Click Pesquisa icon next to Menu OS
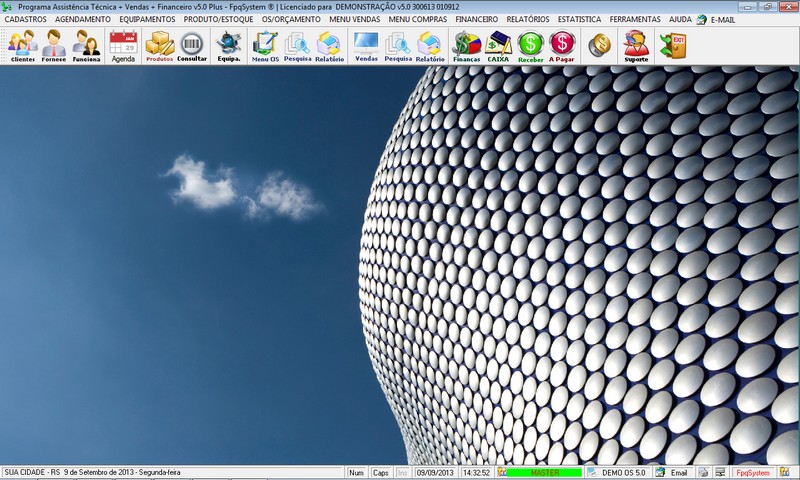 pos(297,46)
